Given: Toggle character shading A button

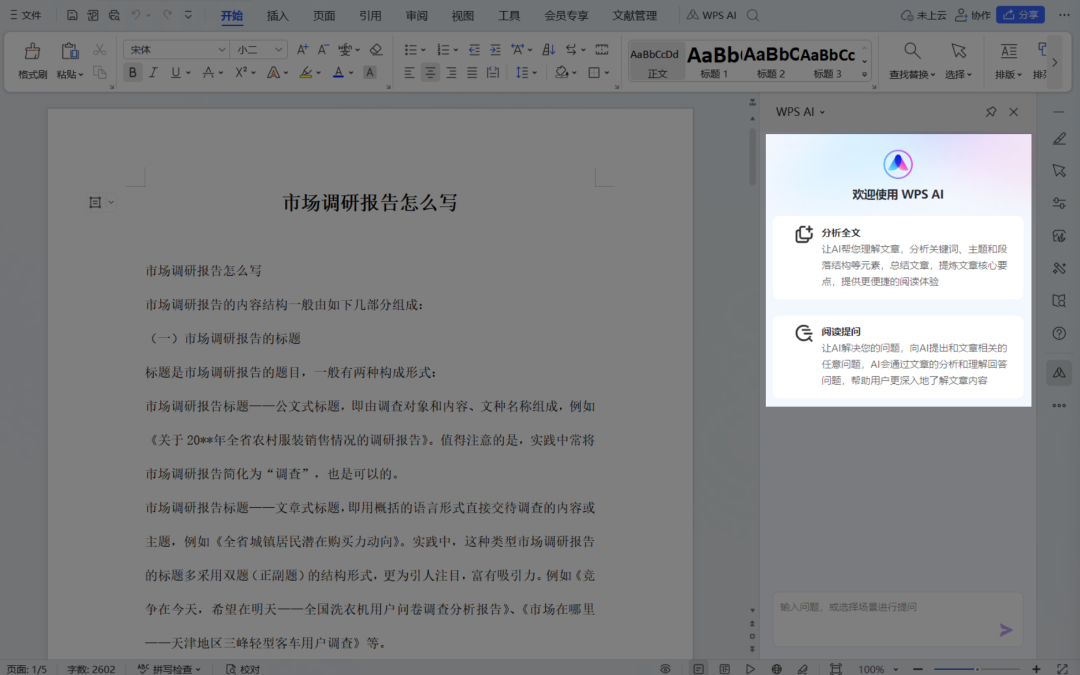Looking at the screenshot, I should coord(370,72).
